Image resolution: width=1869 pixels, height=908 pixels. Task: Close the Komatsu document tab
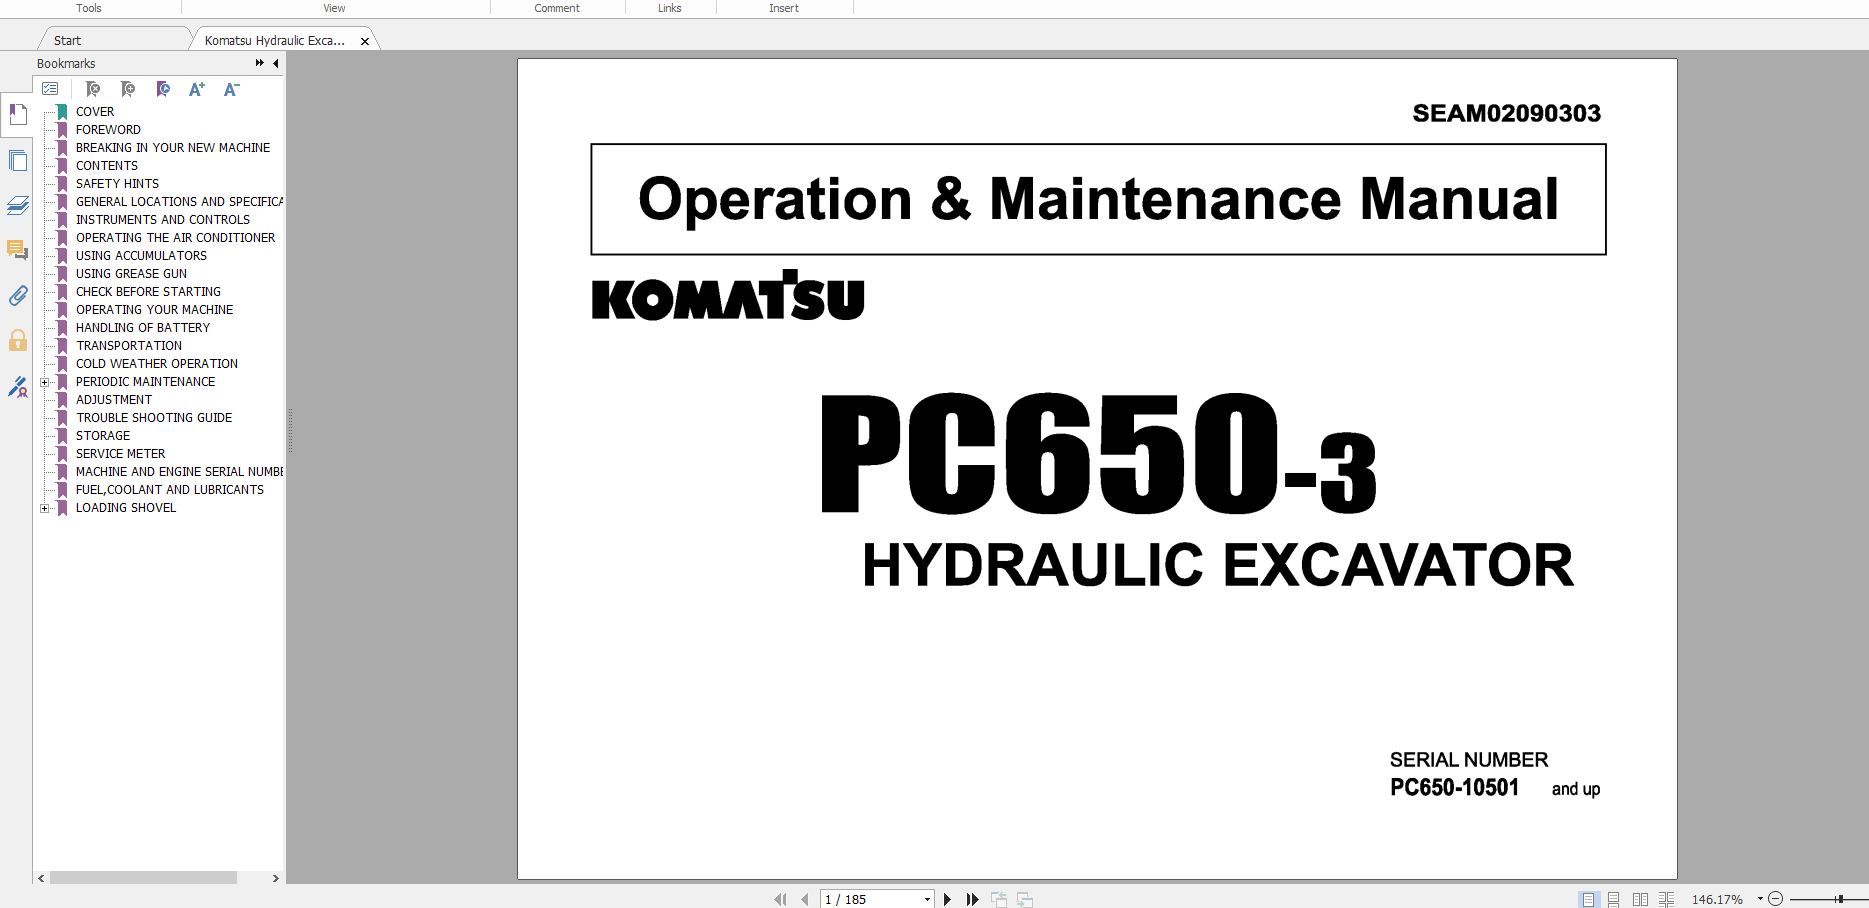(x=365, y=41)
